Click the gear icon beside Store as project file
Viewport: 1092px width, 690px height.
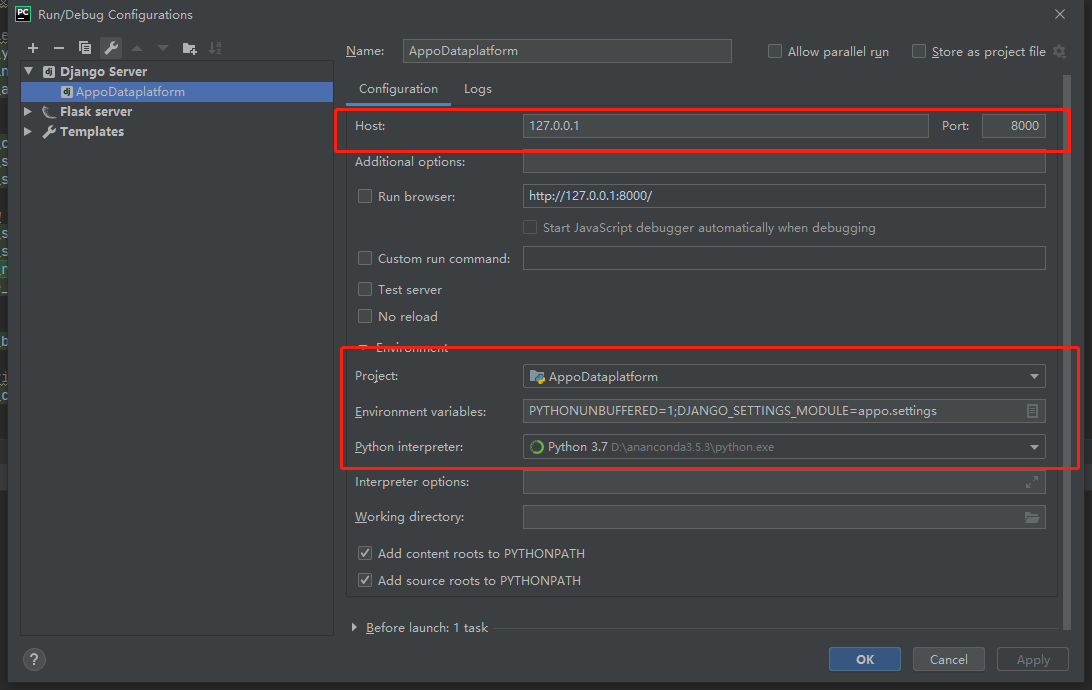(1059, 52)
